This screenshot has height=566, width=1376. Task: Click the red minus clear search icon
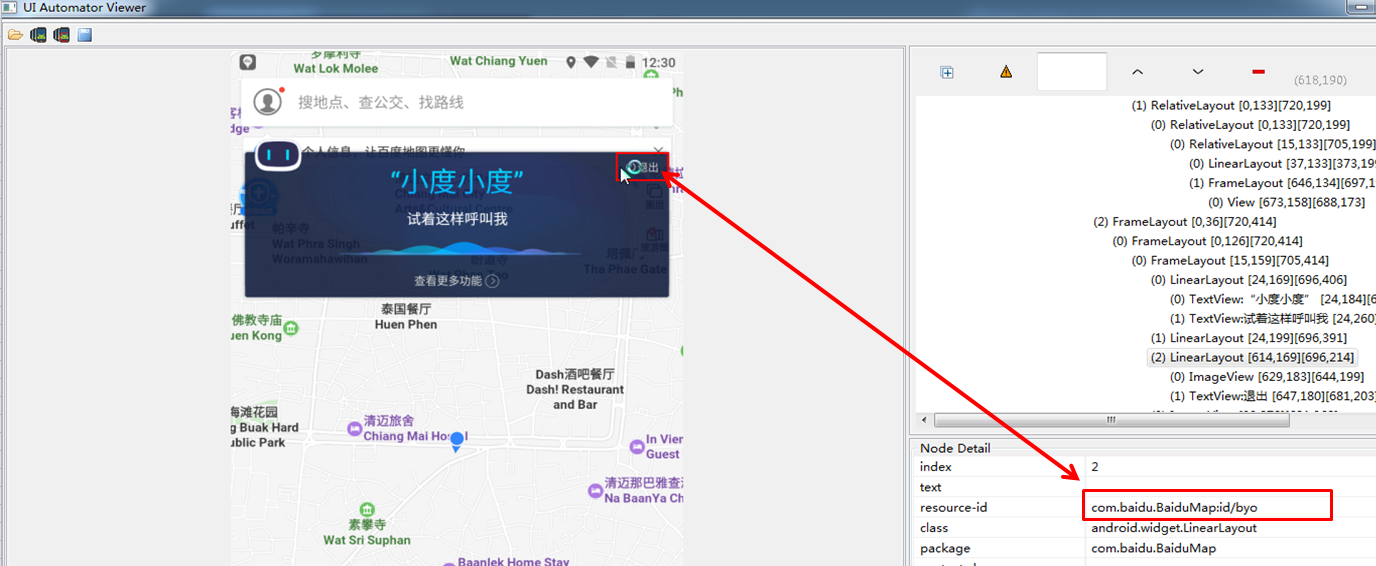(1258, 72)
